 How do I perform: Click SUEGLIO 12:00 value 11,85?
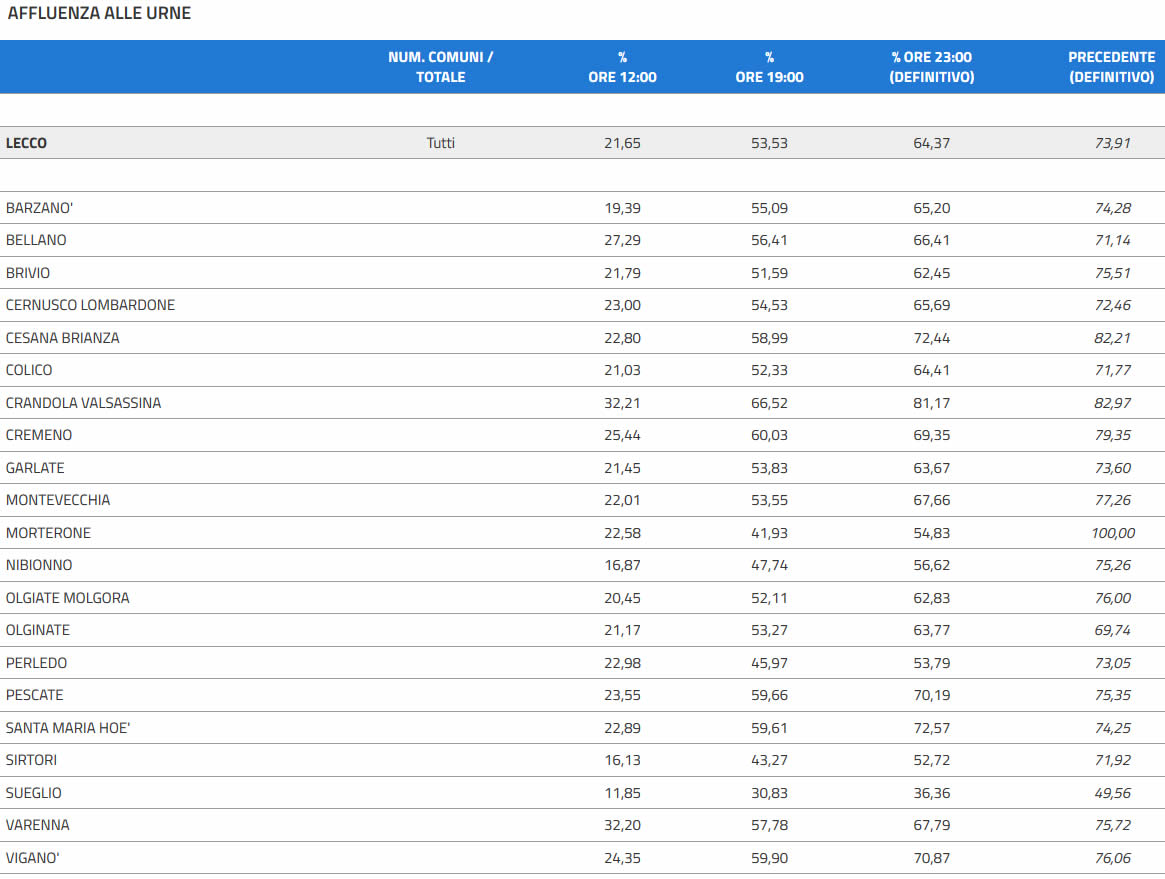coord(623,793)
